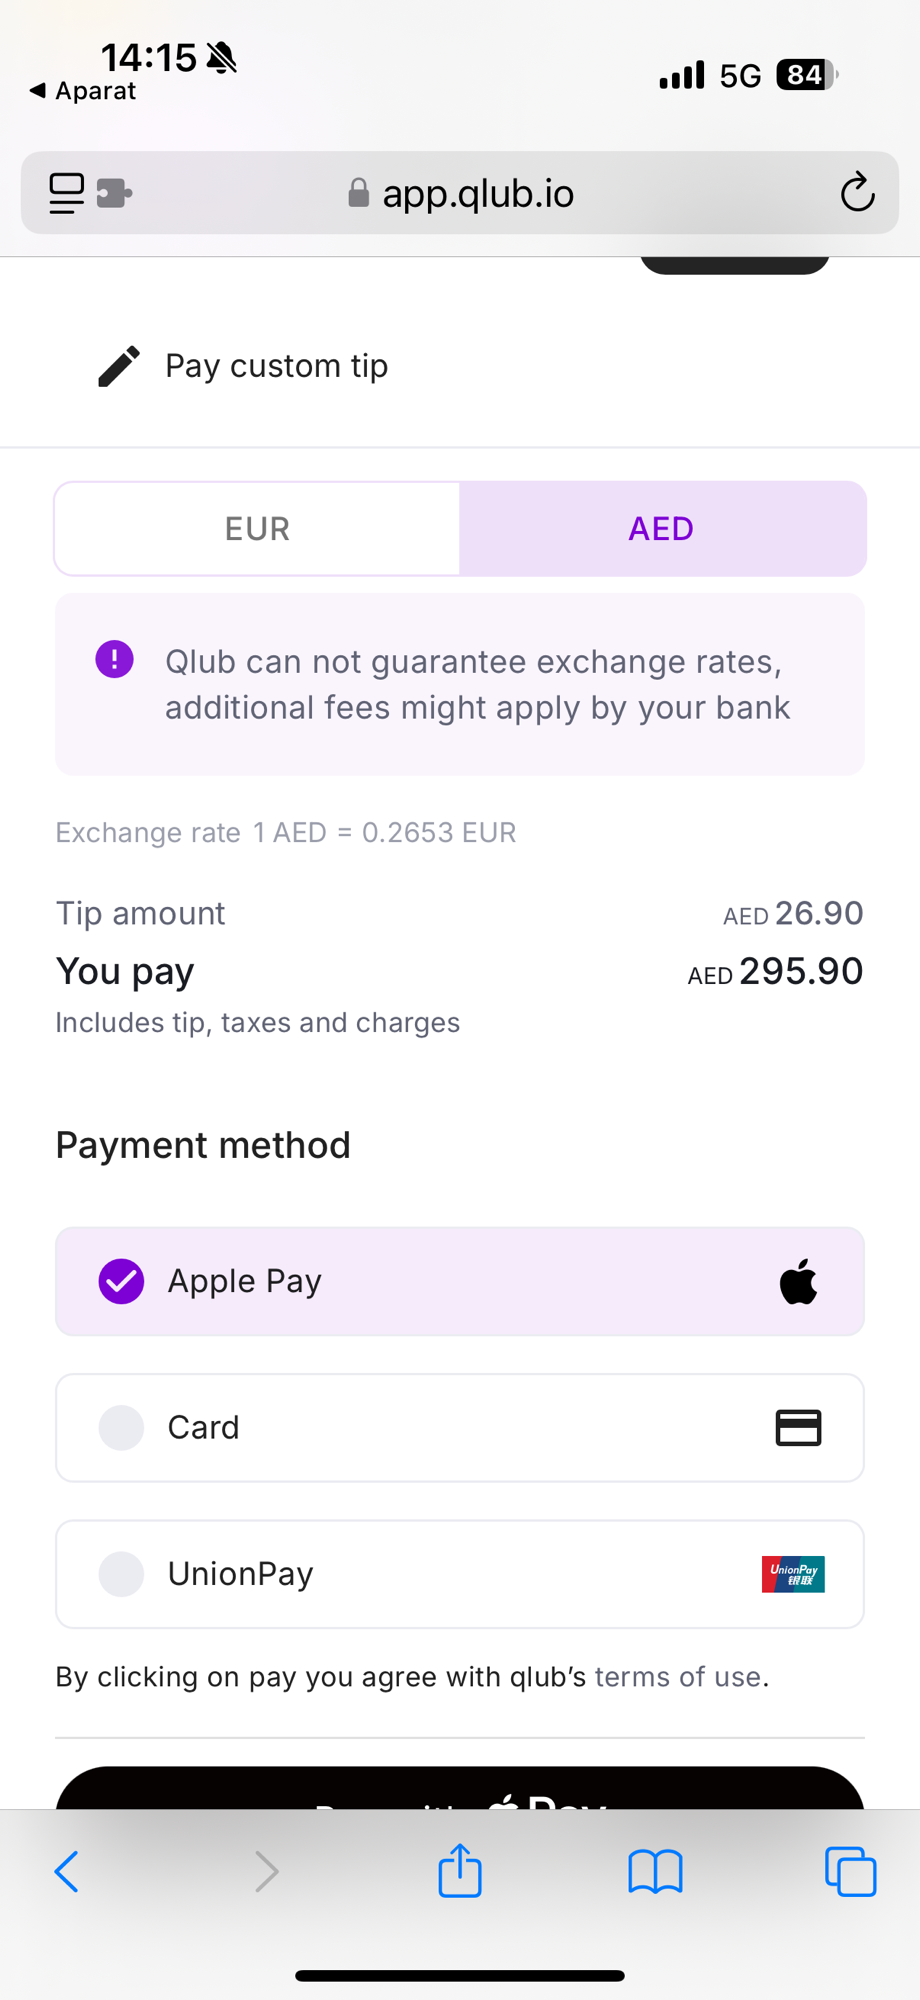Select the AED currency tab
The width and height of the screenshot is (920, 2000).
[662, 528]
